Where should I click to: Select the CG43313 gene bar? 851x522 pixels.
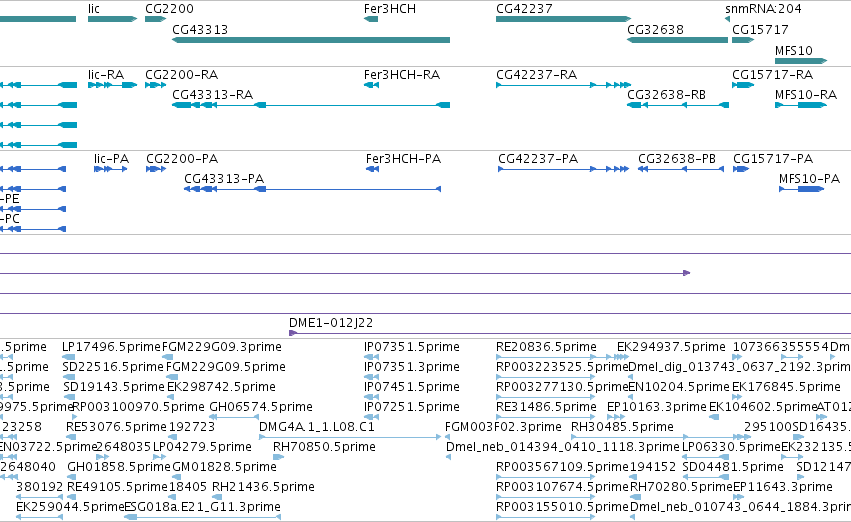(311, 40)
